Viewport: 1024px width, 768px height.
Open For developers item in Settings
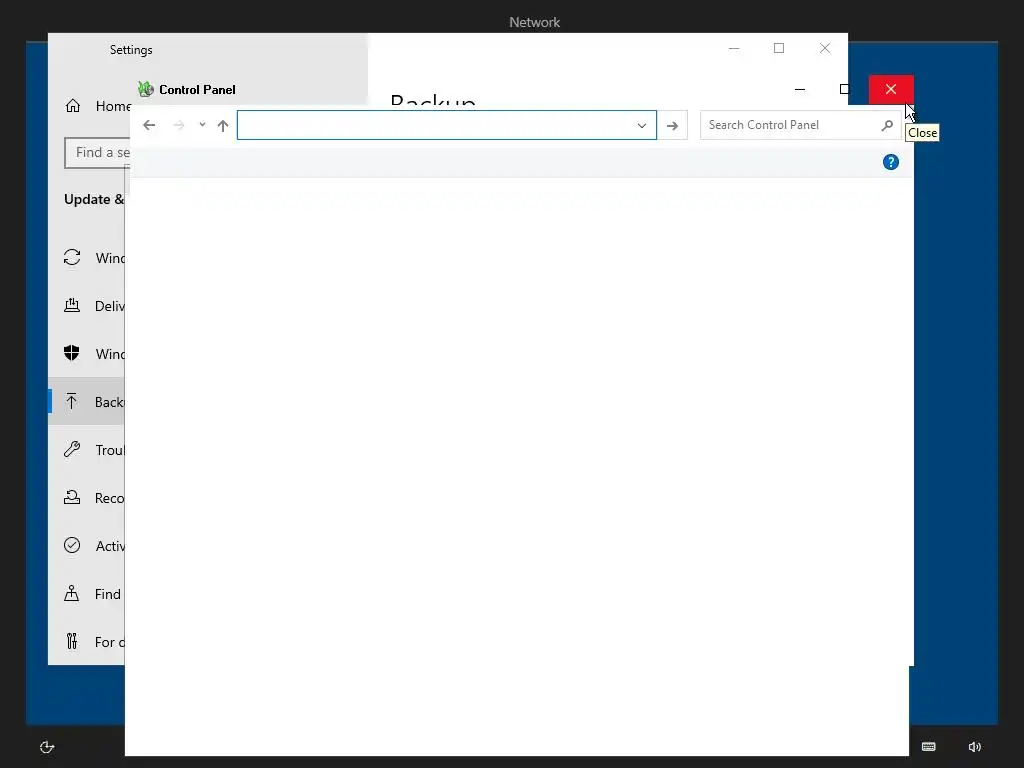click(x=88, y=641)
